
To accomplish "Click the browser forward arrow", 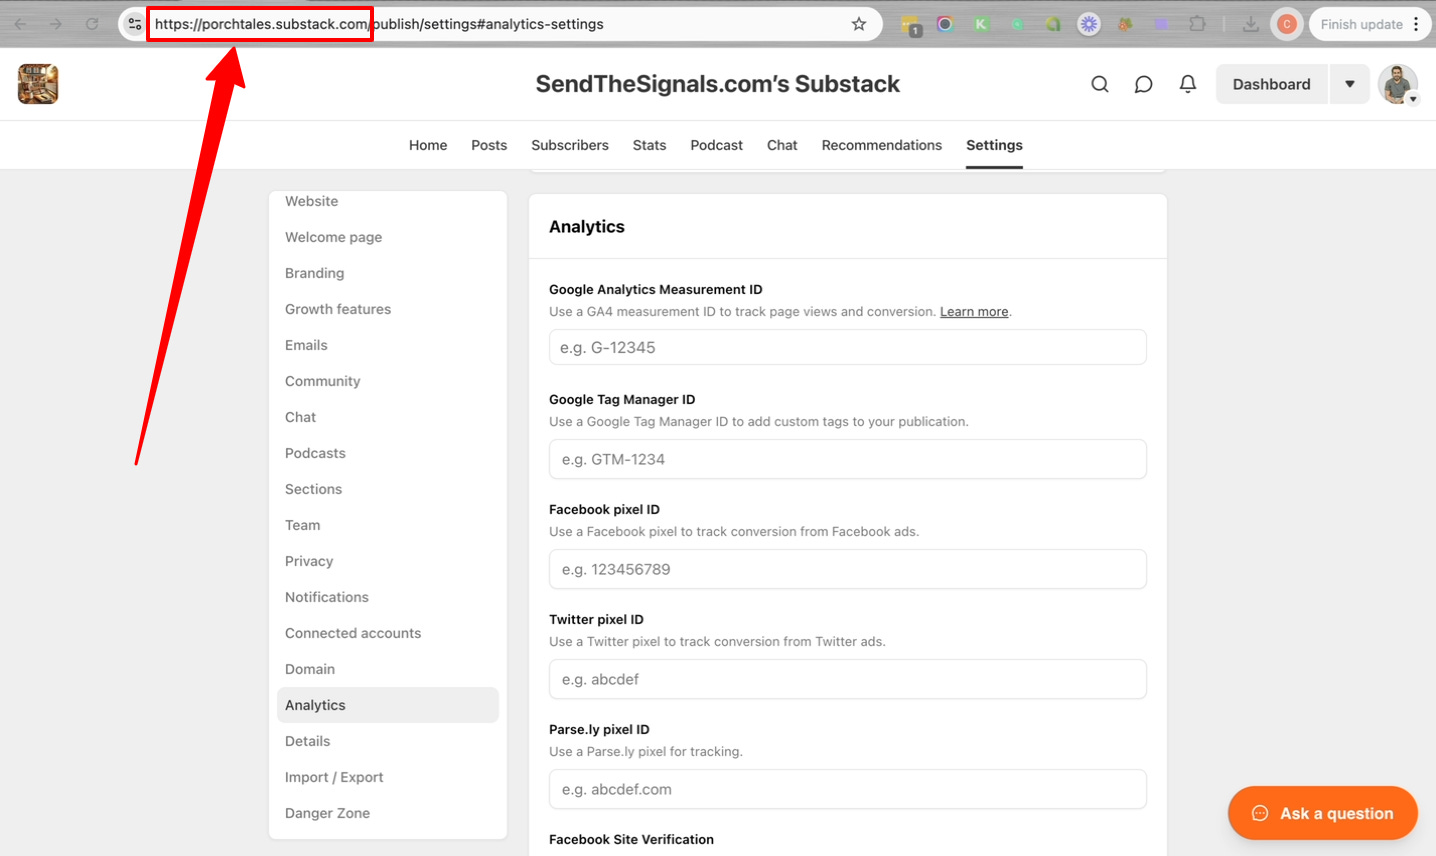I will tap(56, 24).
